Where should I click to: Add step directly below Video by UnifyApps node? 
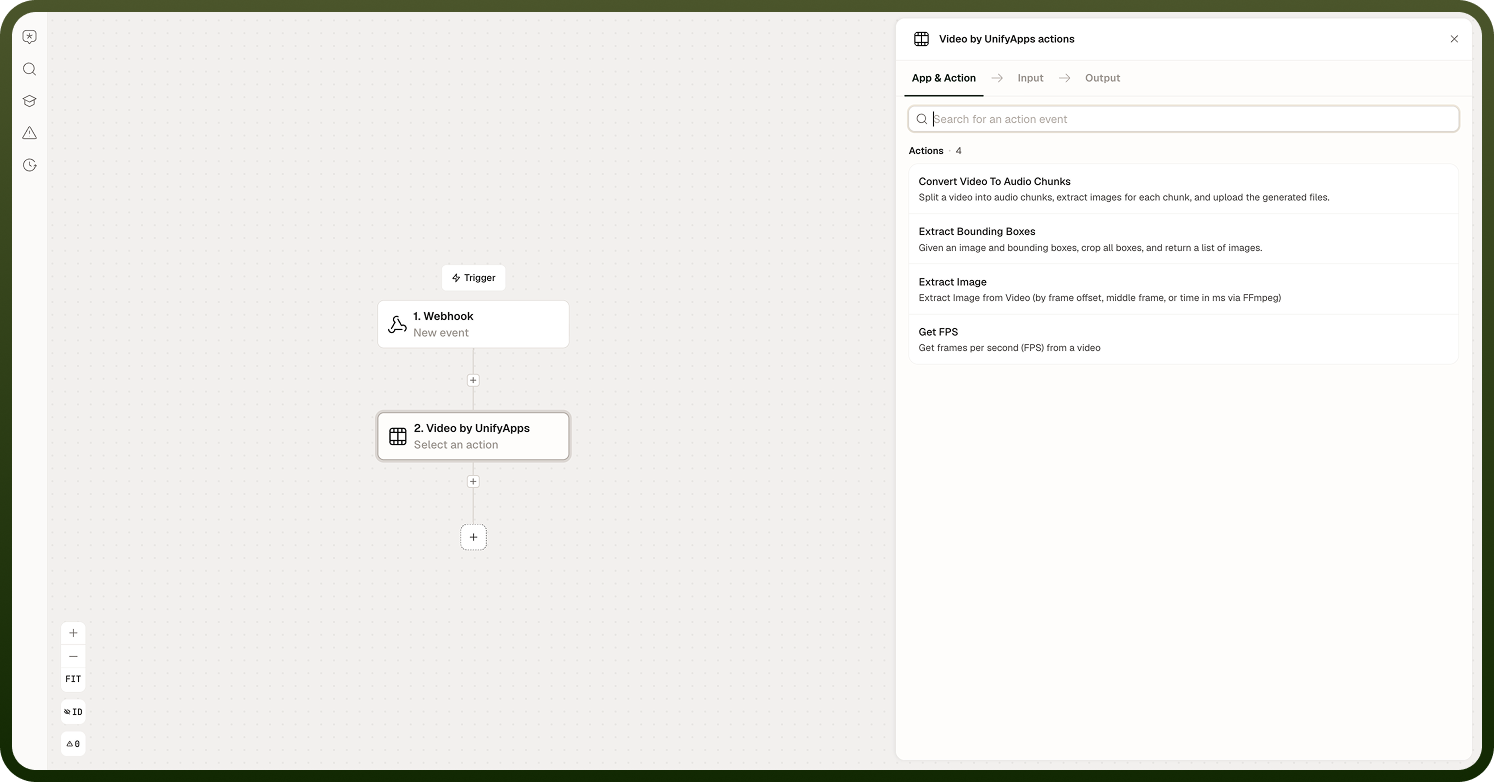click(x=473, y=481)
